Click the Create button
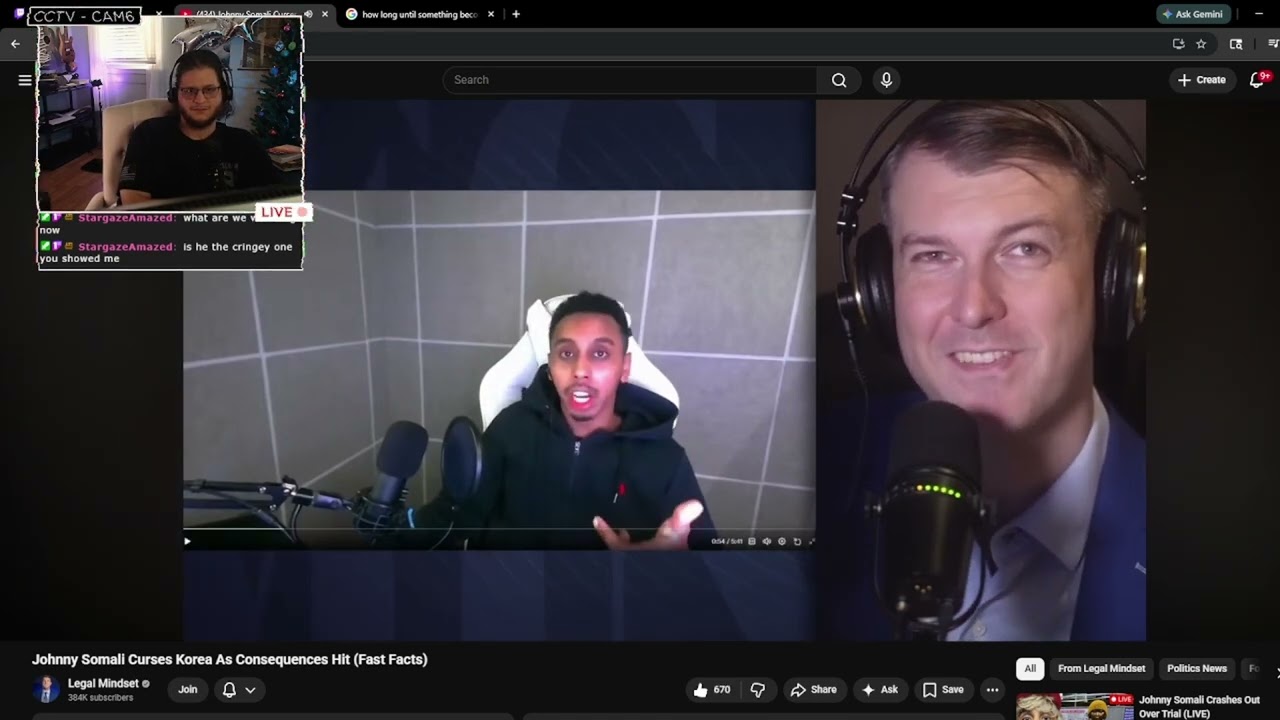Screen dimensions: 1280x720 point(1201,80)
